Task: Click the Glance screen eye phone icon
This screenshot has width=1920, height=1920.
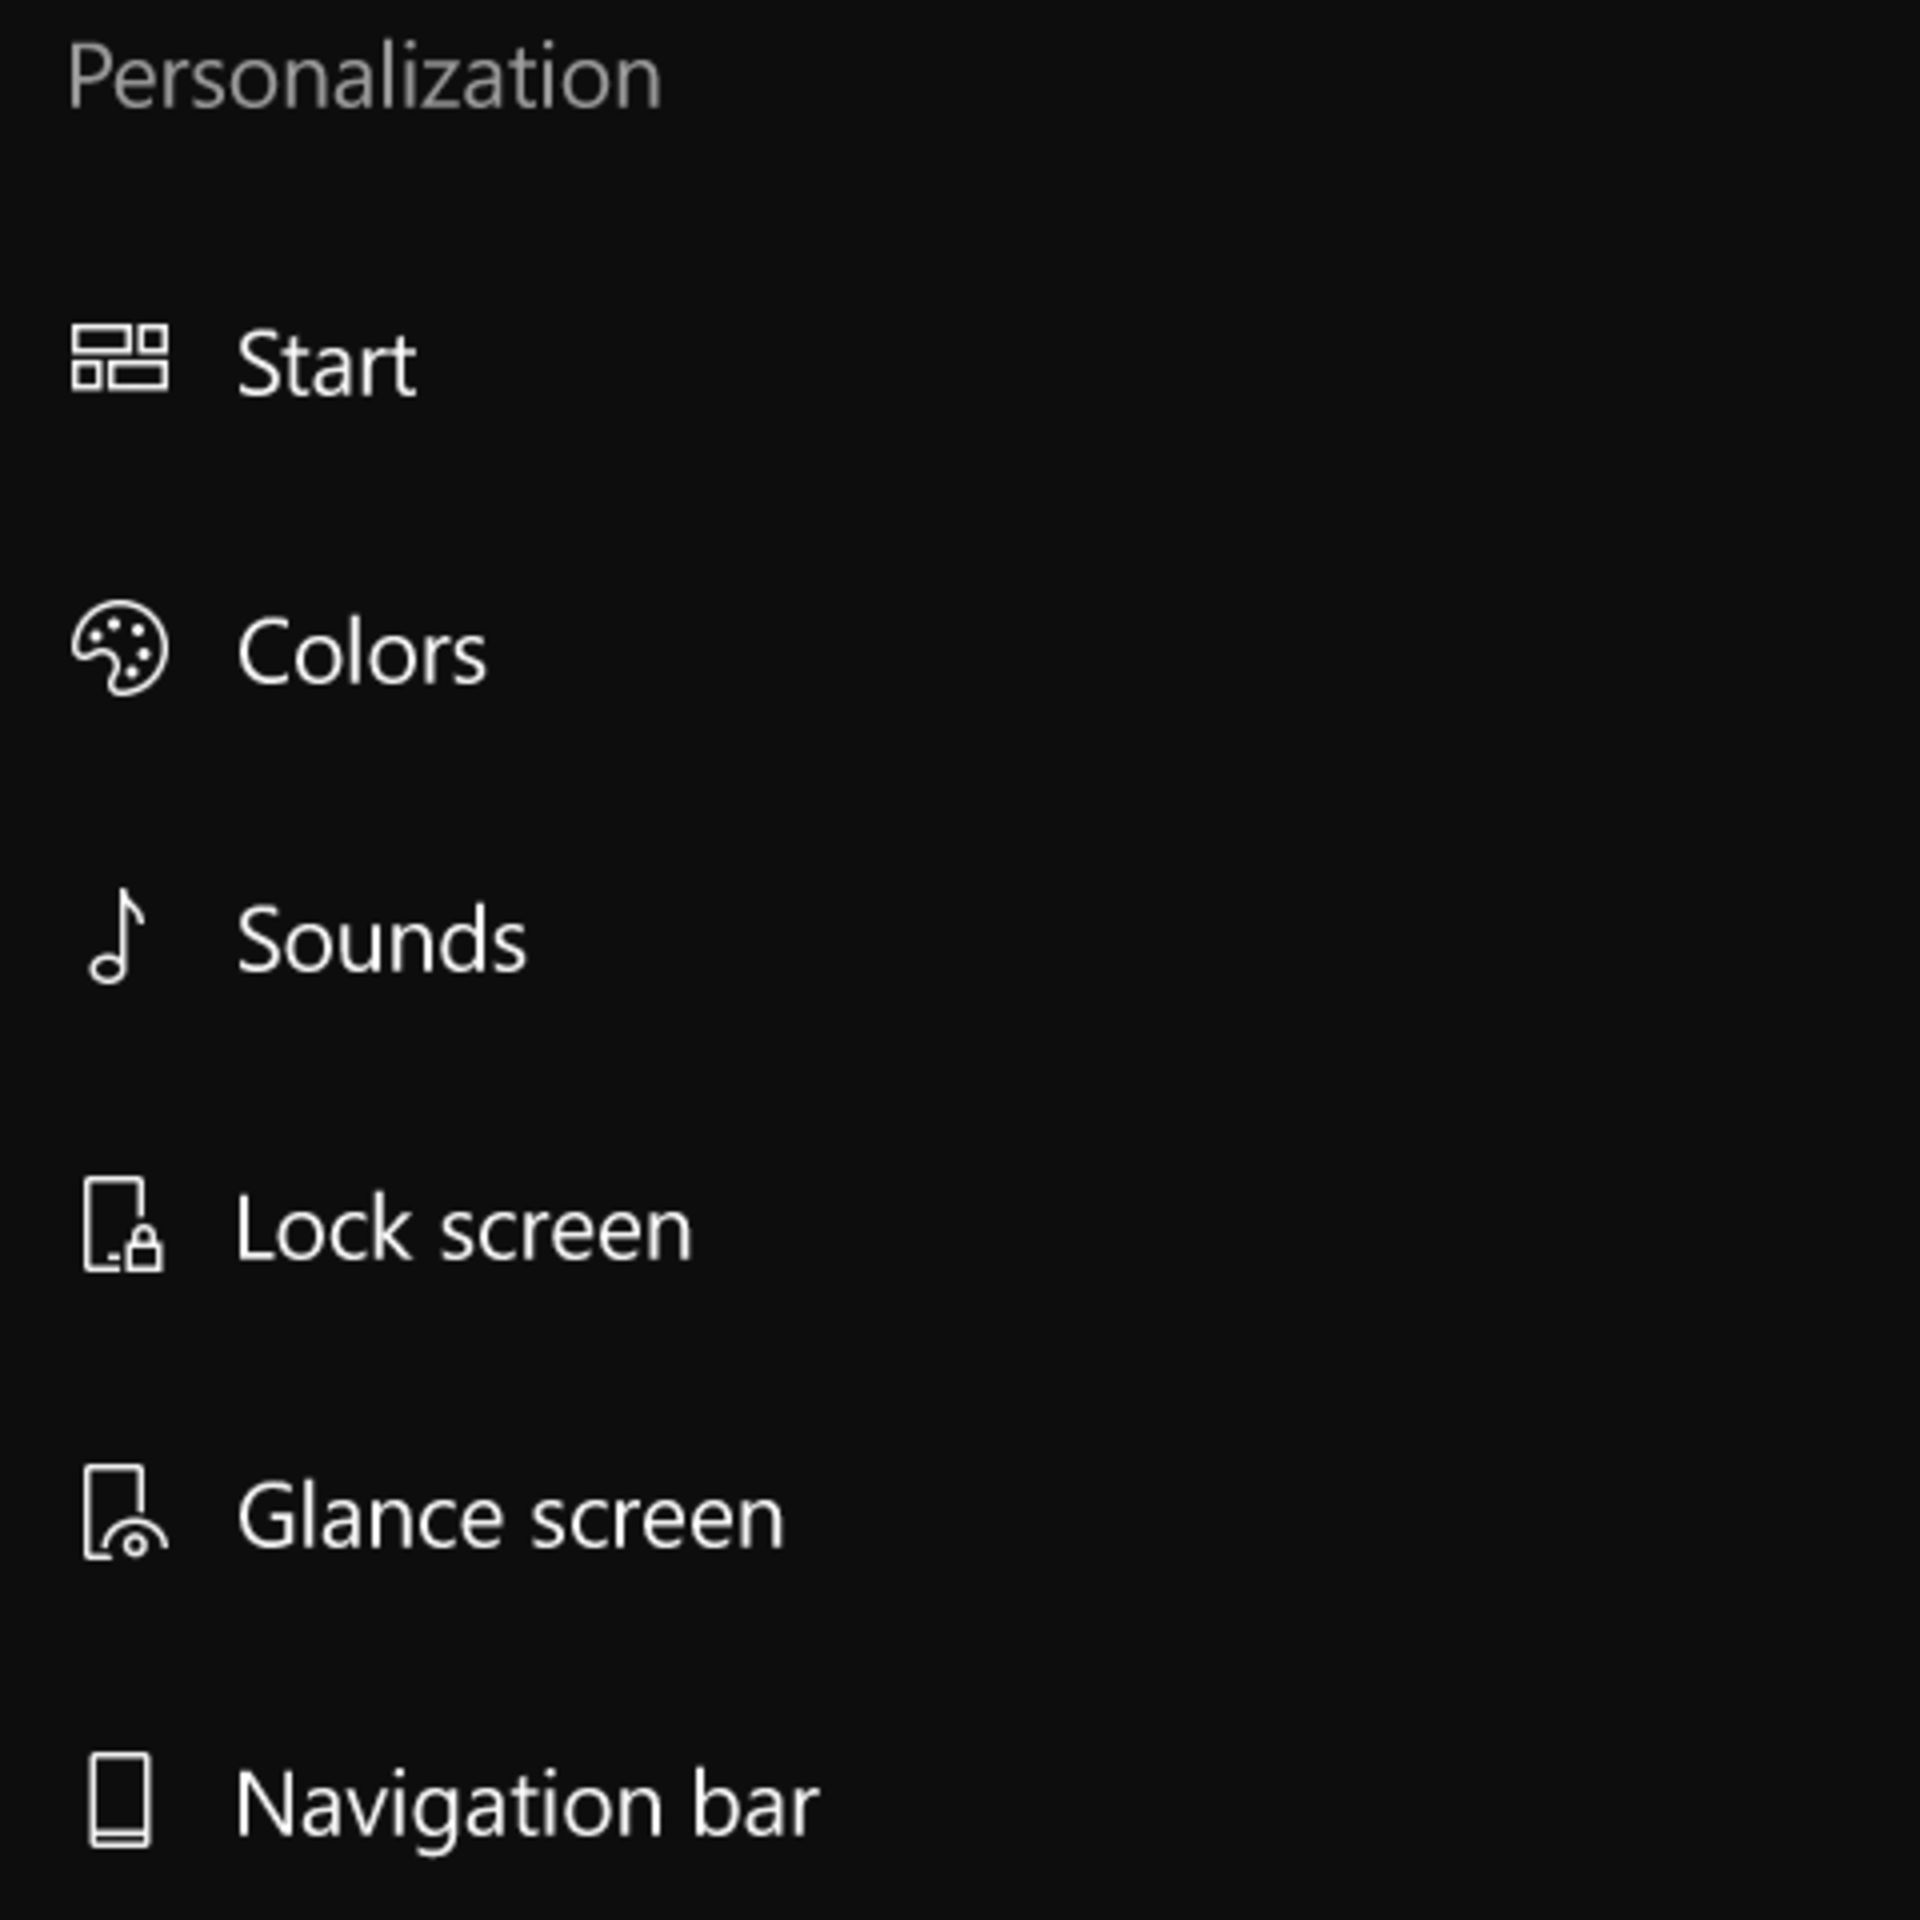Action: pyautogui.click(x=124, y=1514)
